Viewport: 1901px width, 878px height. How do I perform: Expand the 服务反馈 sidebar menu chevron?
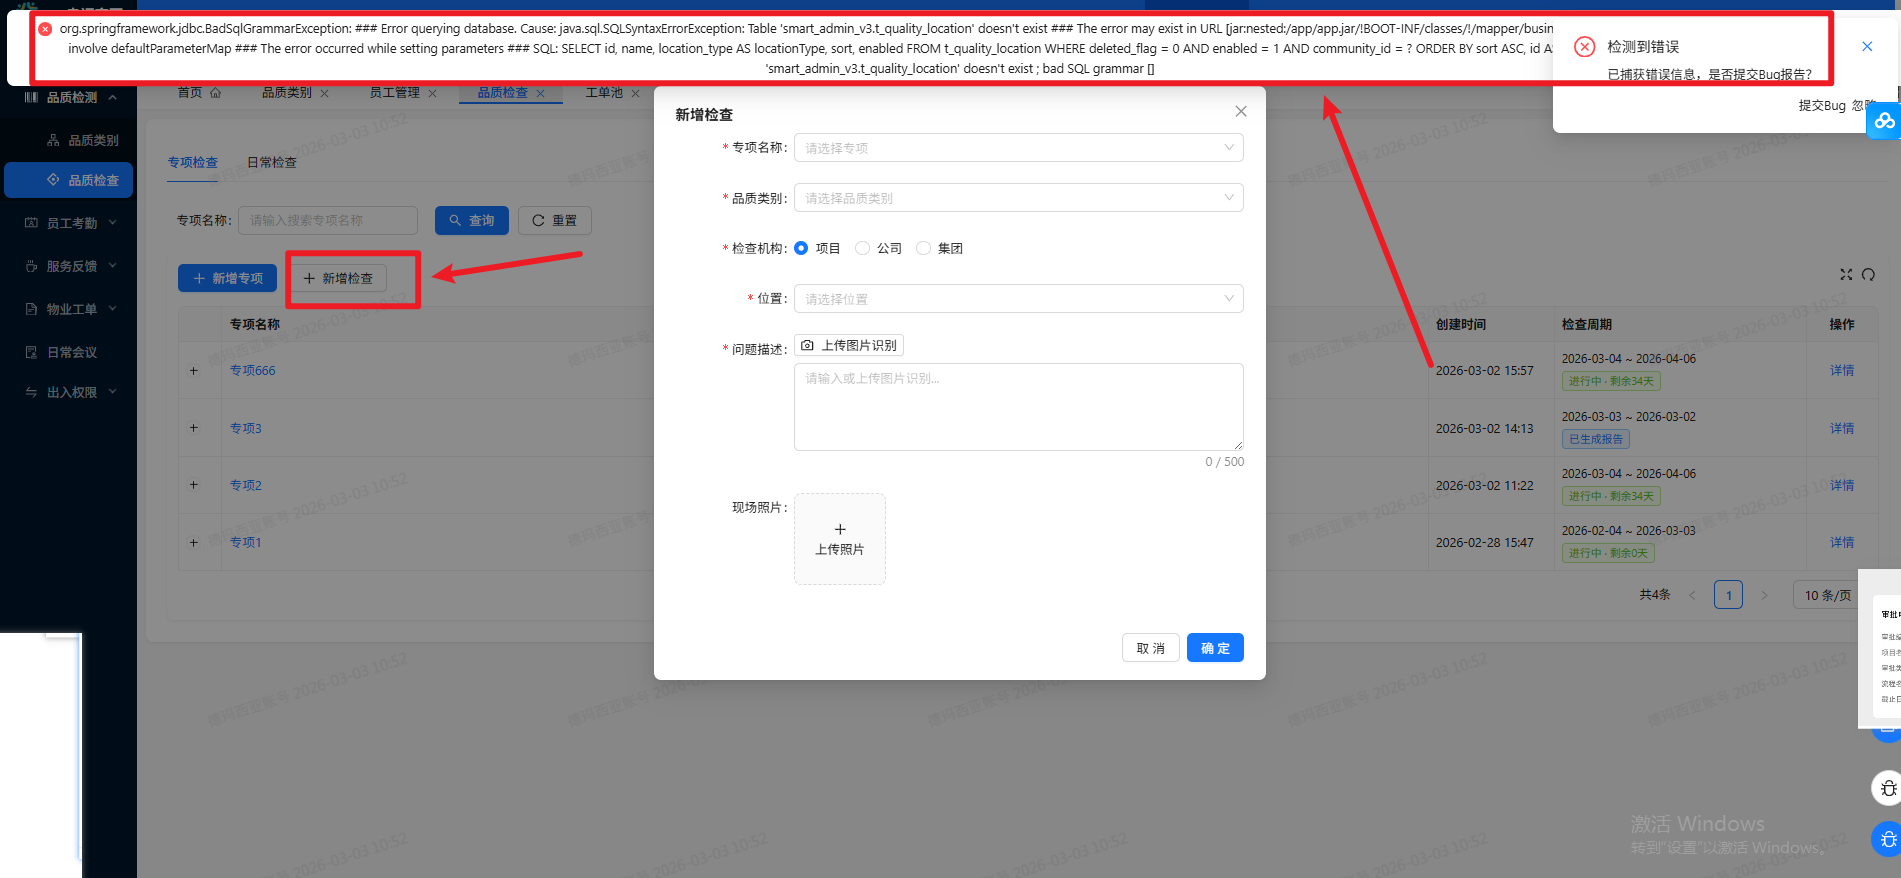pos(113,265)
